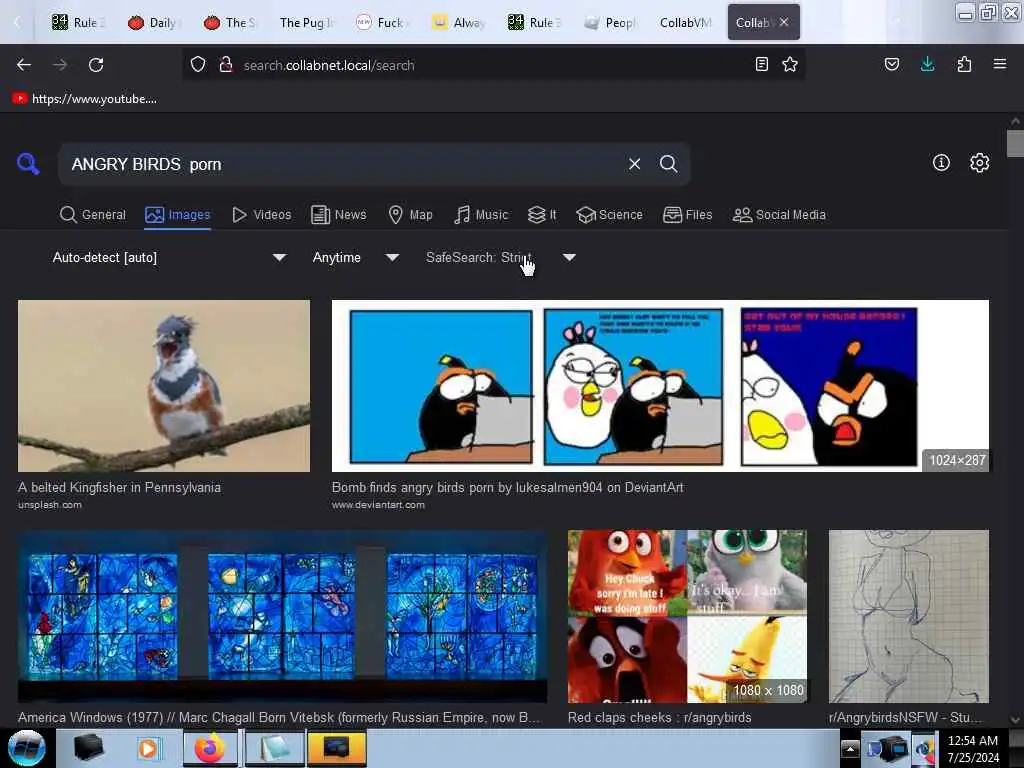This screenshot has height=768, width=1024.
Task: Switch to the Videos search tab
Action: [x=261, y=215]
